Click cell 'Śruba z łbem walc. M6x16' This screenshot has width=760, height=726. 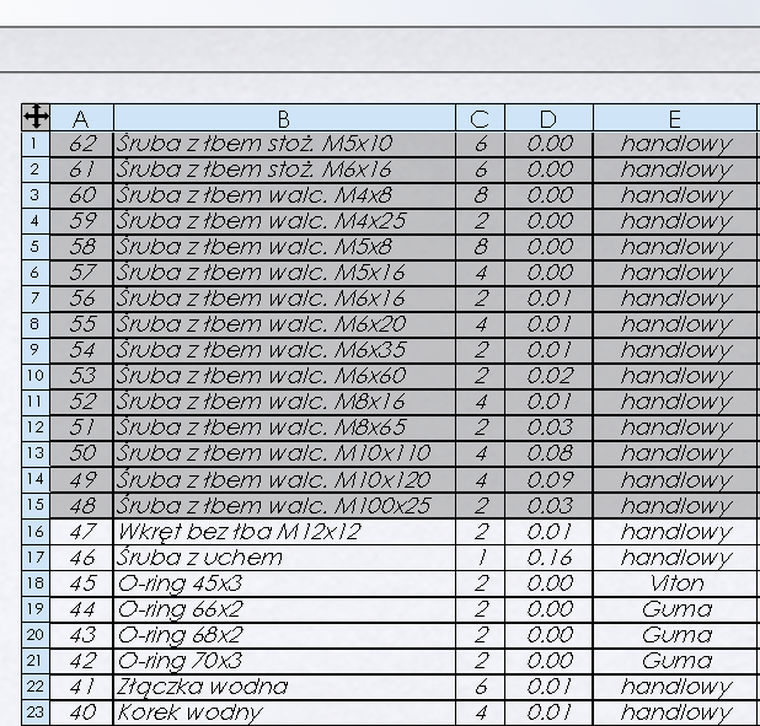pos(285,298)
